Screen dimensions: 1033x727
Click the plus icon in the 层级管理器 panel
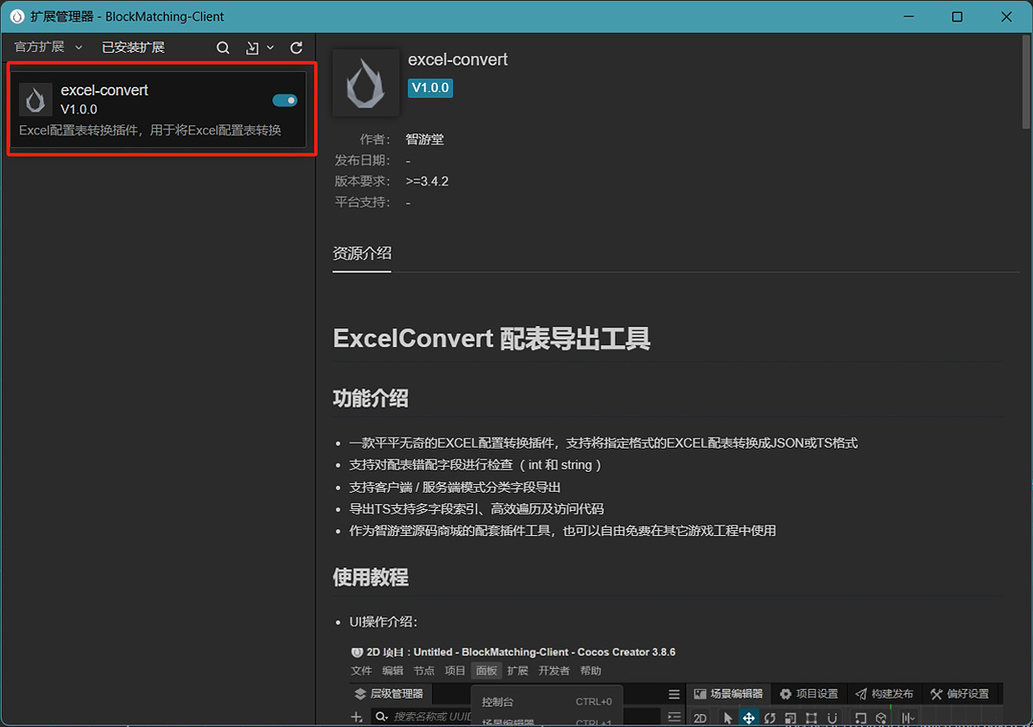coord(357,717)
